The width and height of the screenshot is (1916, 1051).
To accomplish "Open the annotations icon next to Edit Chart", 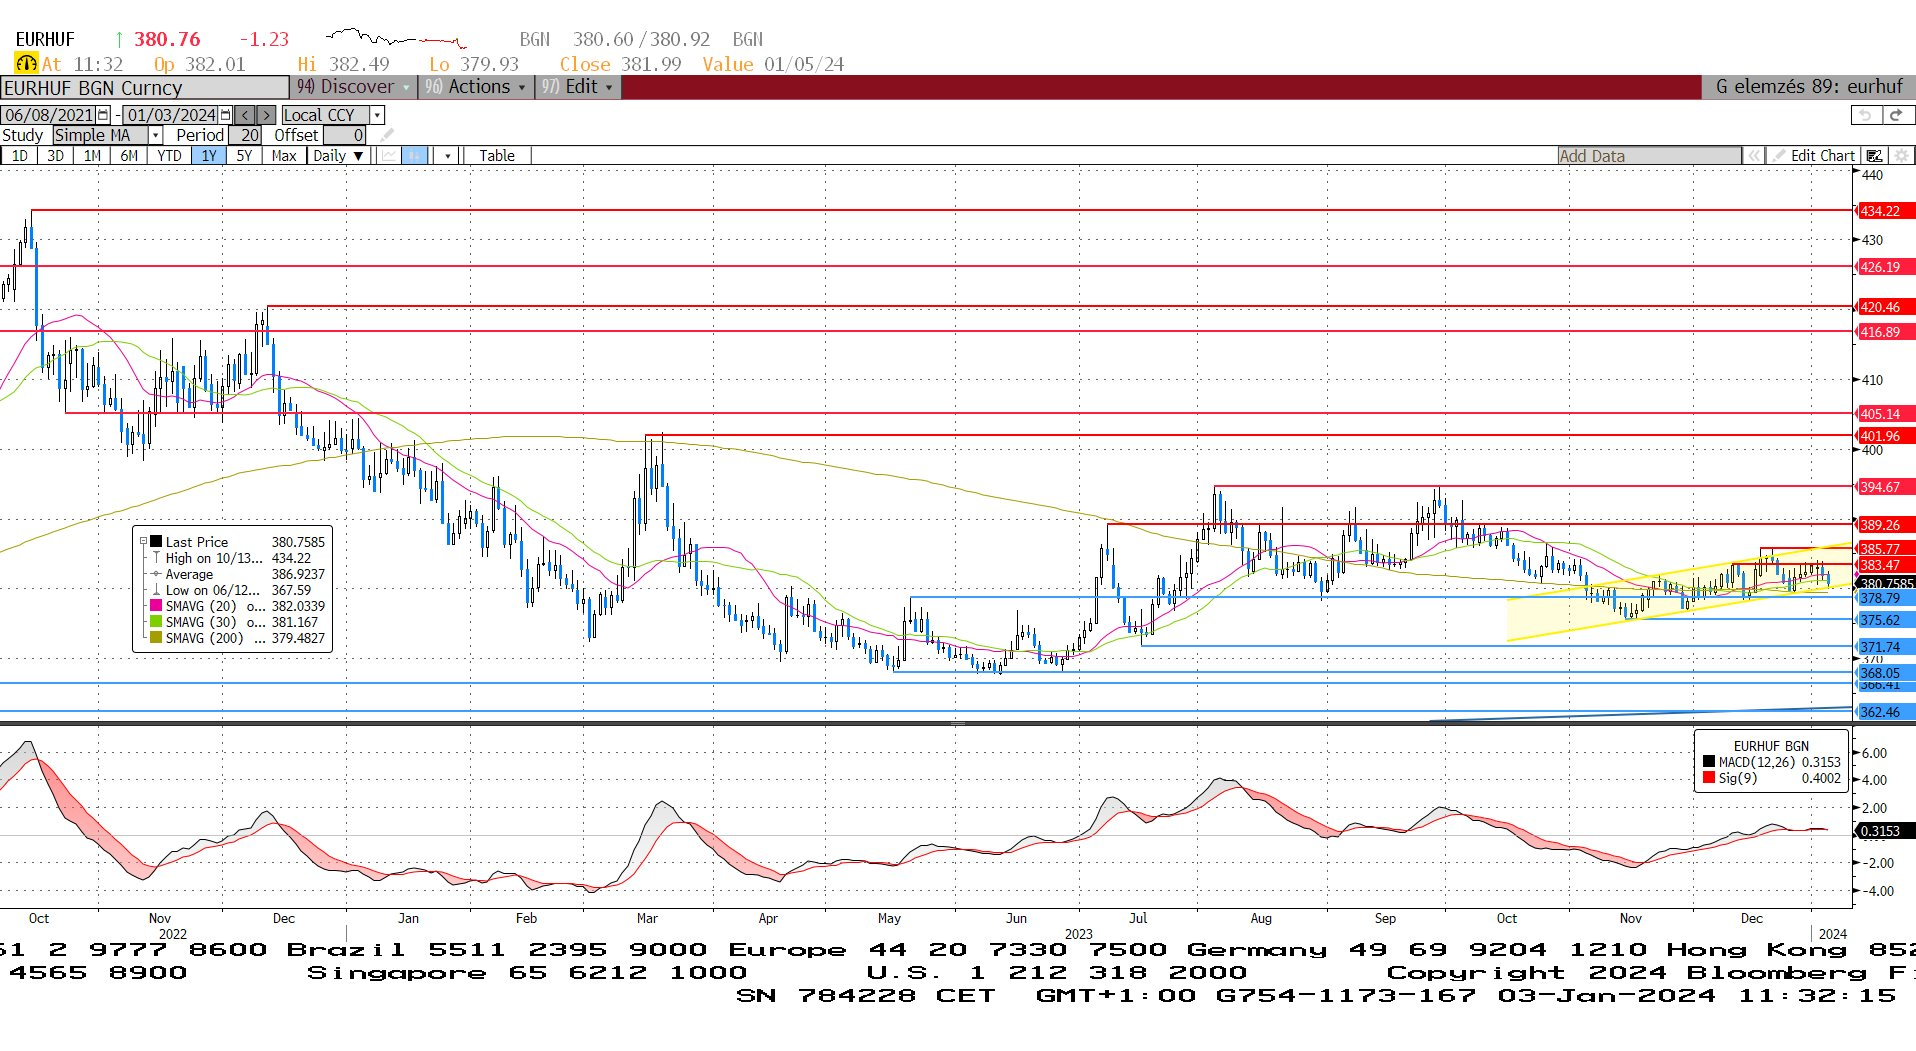I will click(x=1874, y=156).
